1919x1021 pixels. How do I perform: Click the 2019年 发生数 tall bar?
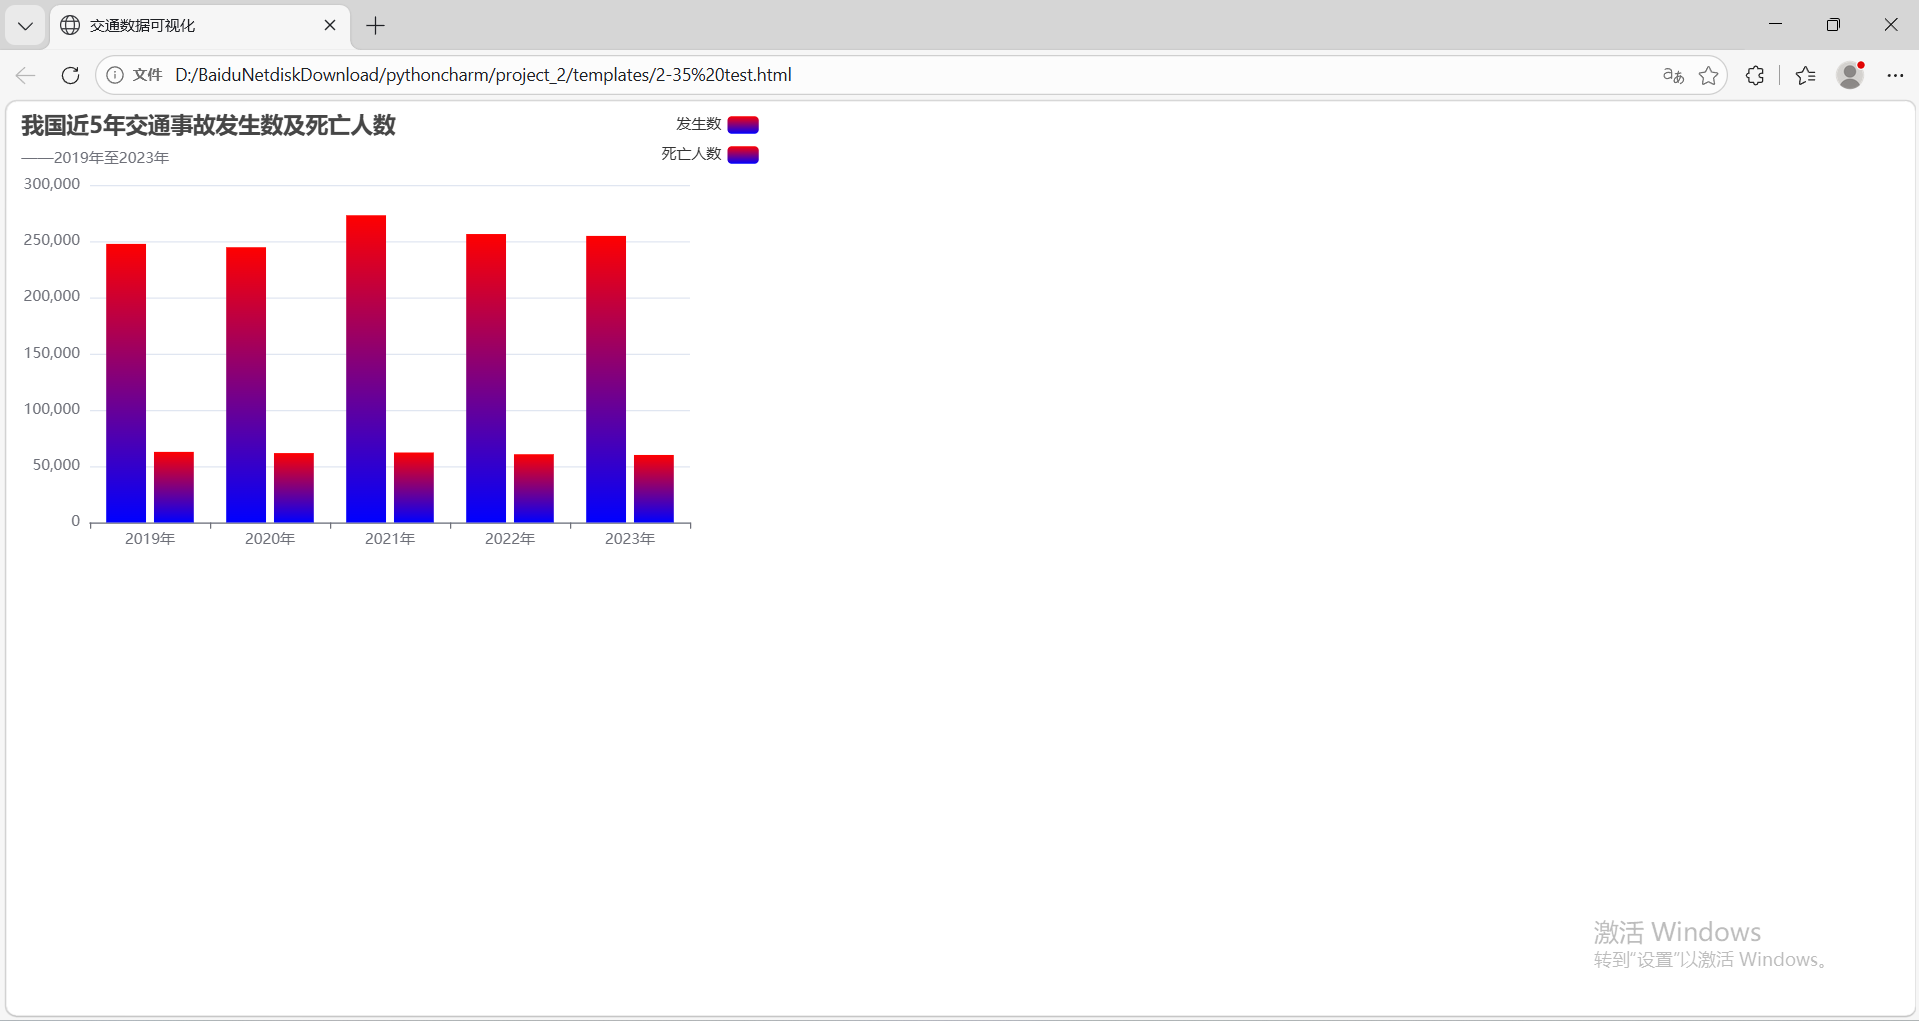tap(126, 383)
